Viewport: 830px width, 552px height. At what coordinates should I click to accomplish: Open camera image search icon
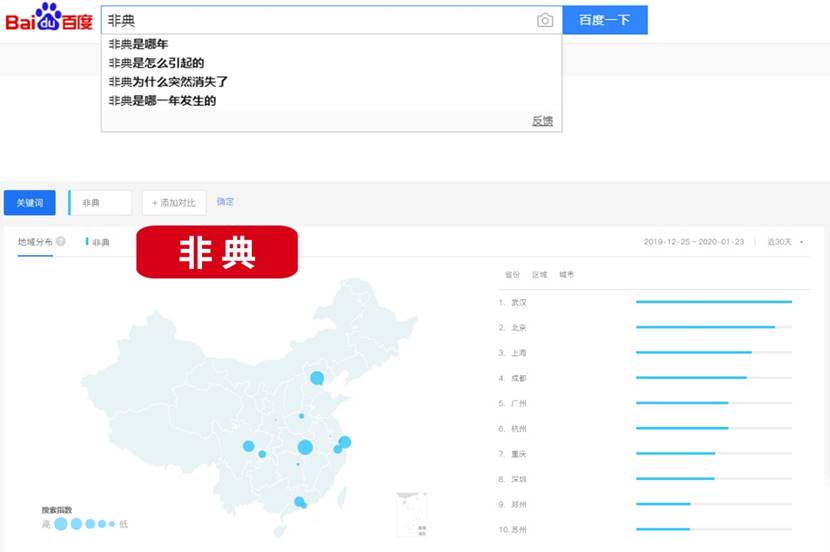[545, 20]
